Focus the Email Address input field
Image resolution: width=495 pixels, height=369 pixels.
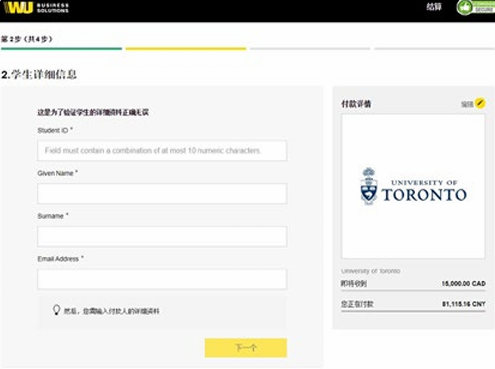[x=162, y=279]
